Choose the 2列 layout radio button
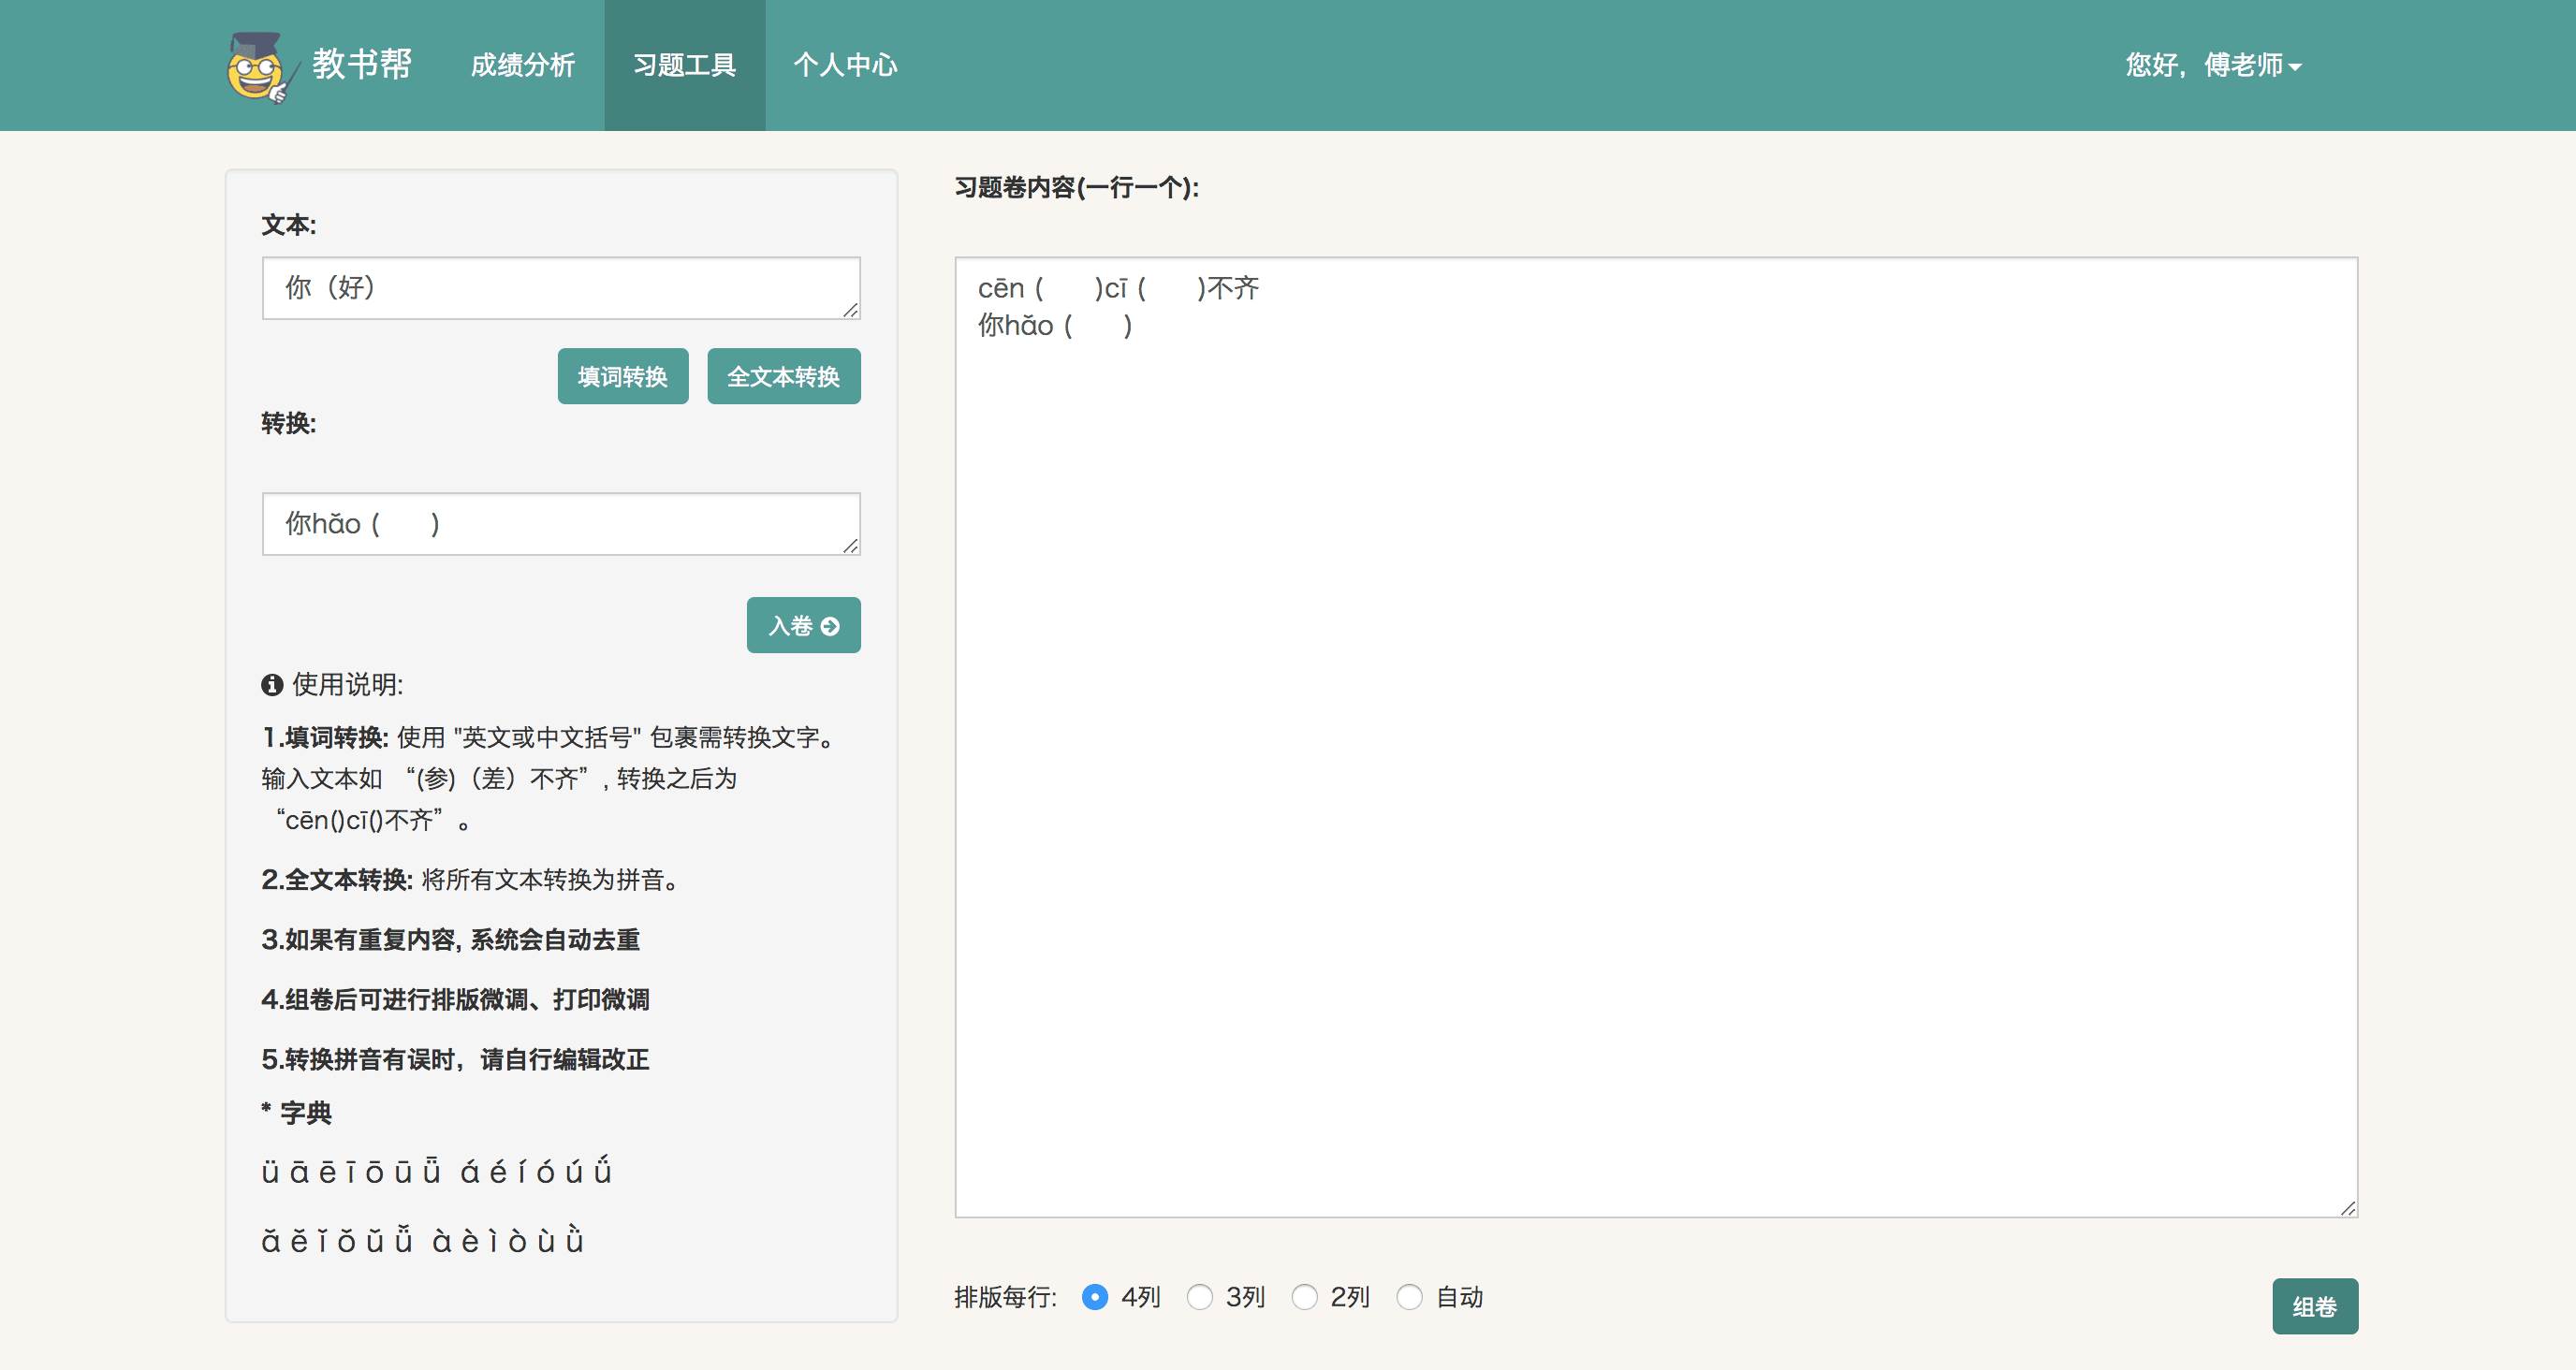The height and width of the screenshot is (1370, 2576). (x=1304, y=1297)
